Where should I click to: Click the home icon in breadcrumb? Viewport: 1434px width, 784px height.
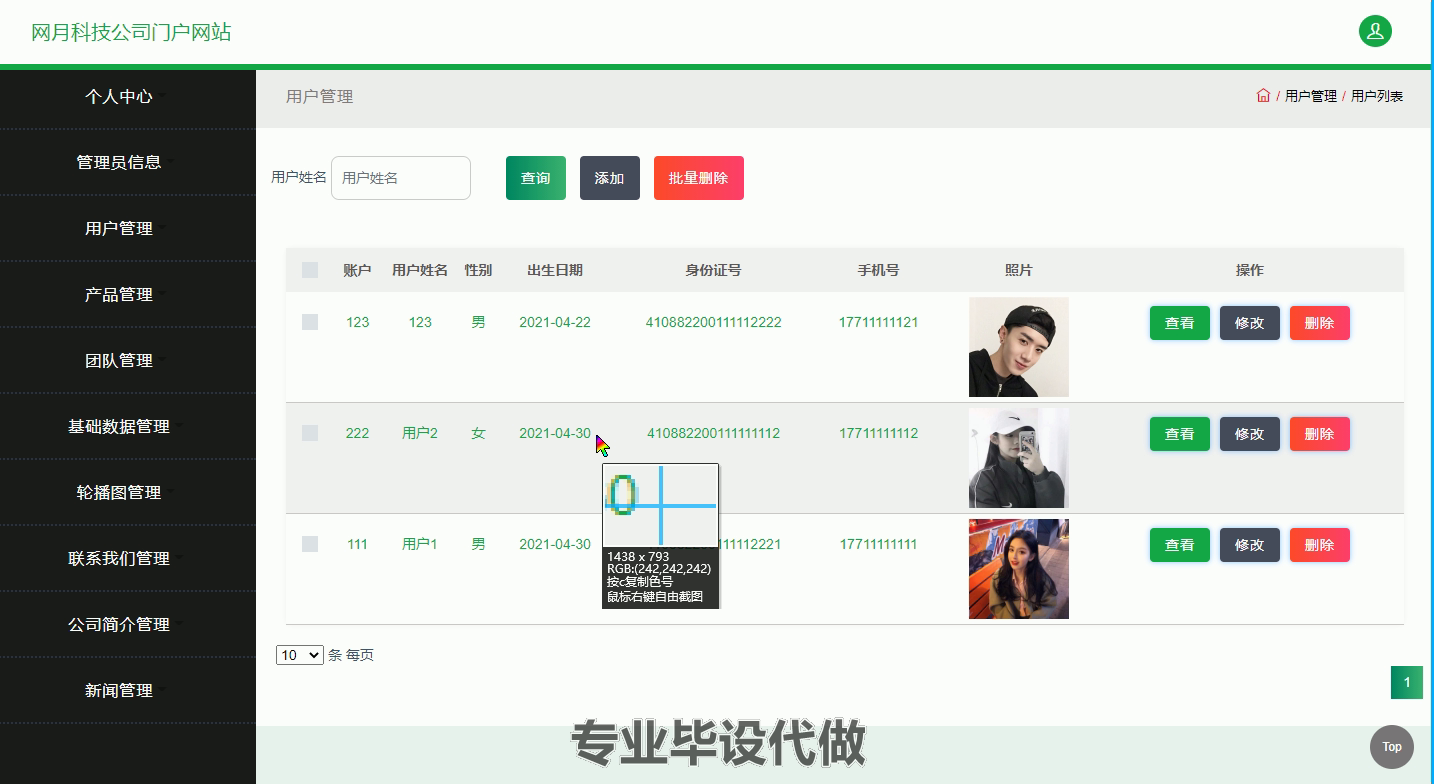(1263, 96)
